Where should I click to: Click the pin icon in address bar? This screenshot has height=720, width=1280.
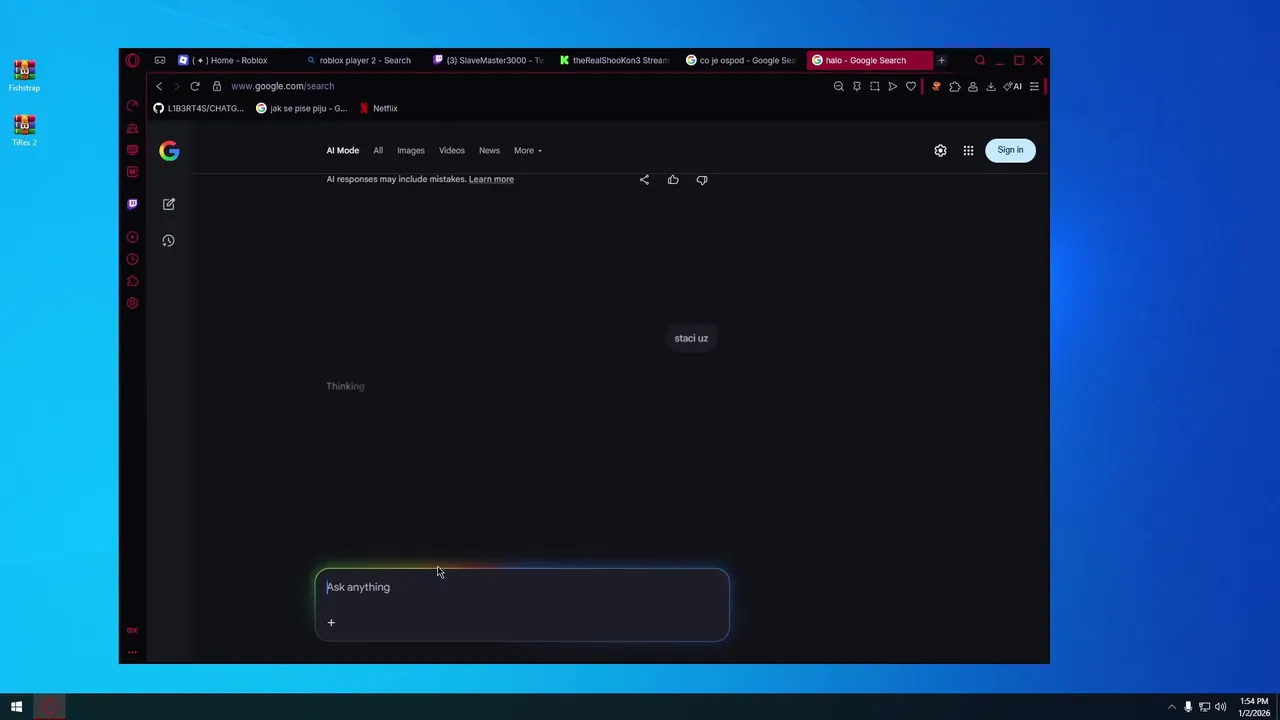(857, 87)
